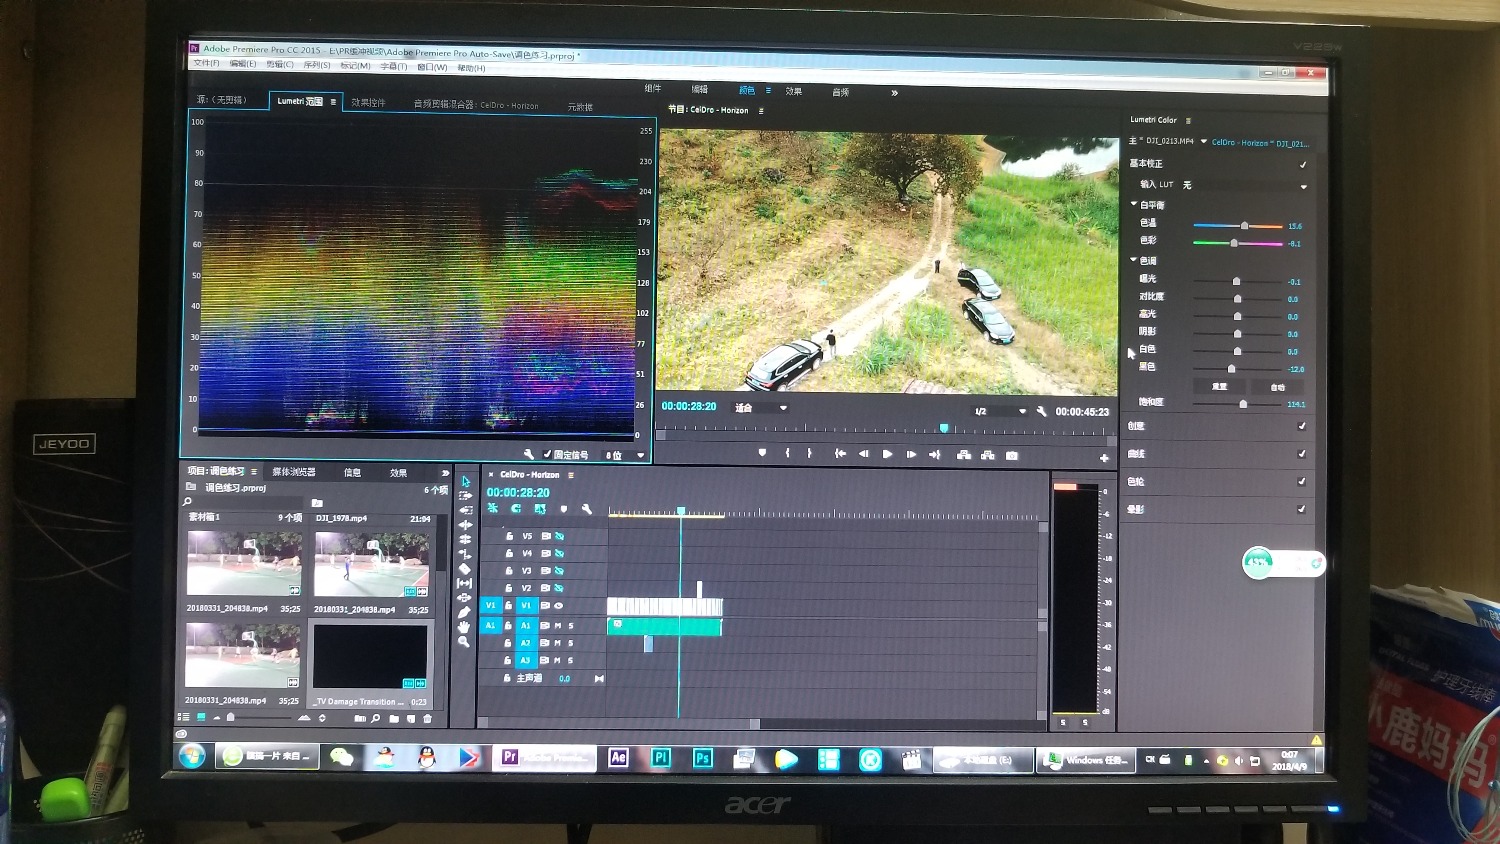Open timeline display settings wrench
This screenshot has width=1500, height=844.
coord(587,509)
